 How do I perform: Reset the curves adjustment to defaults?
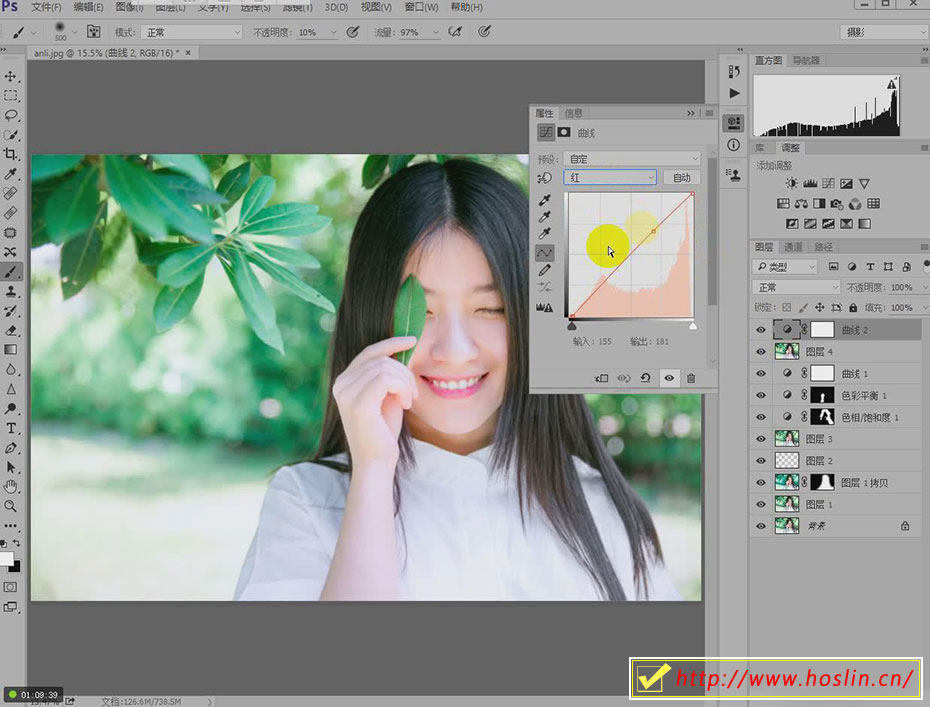click(x=646, y=378)
